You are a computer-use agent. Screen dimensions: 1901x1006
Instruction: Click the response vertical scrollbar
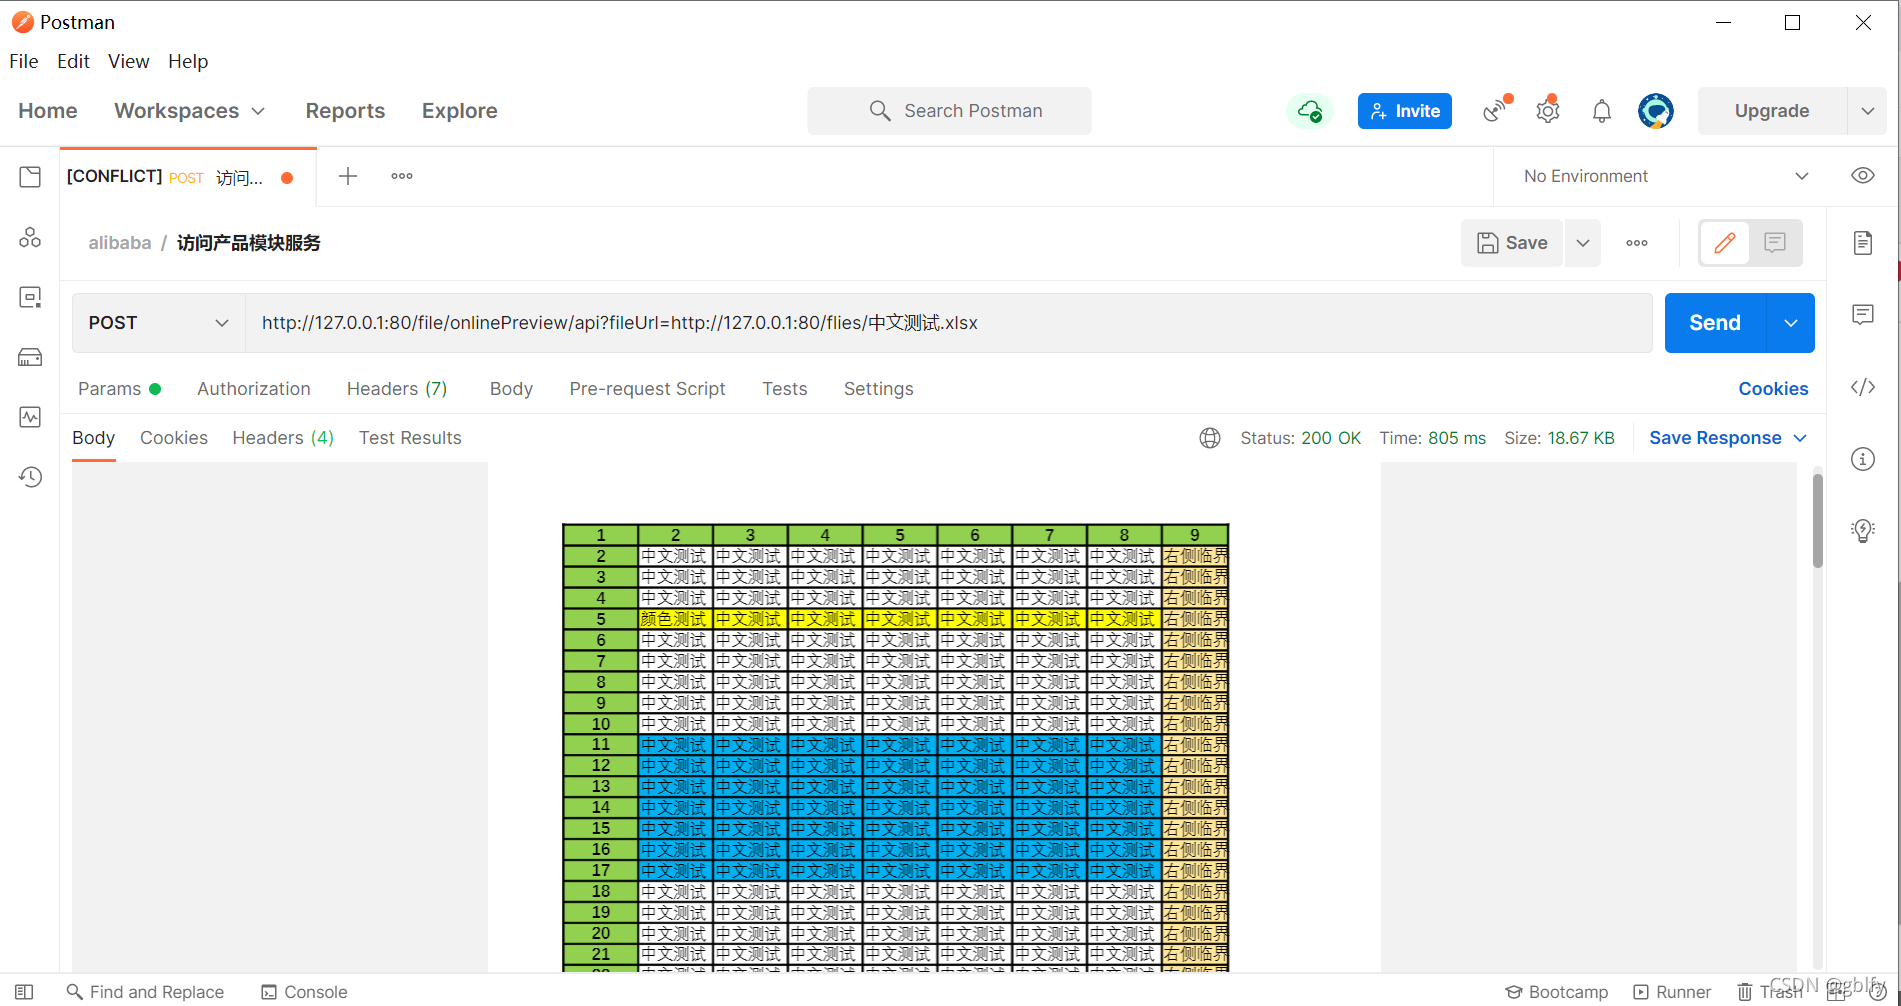tap(1818, 520)
